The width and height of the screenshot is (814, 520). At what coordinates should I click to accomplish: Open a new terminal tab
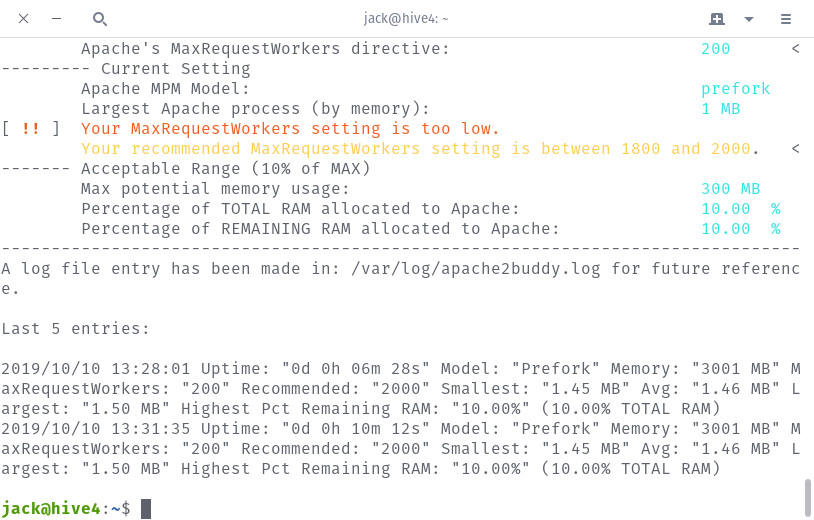pos(717,19)
